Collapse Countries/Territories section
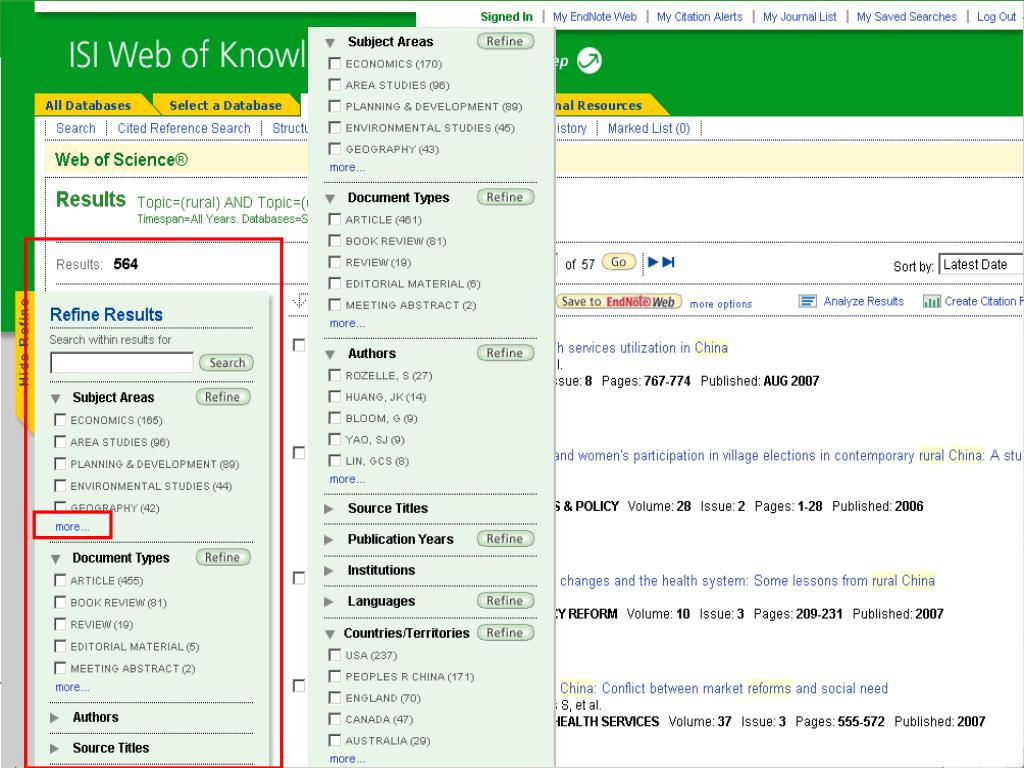Screen dimensions: 1024x768 [x=330, y=634]
